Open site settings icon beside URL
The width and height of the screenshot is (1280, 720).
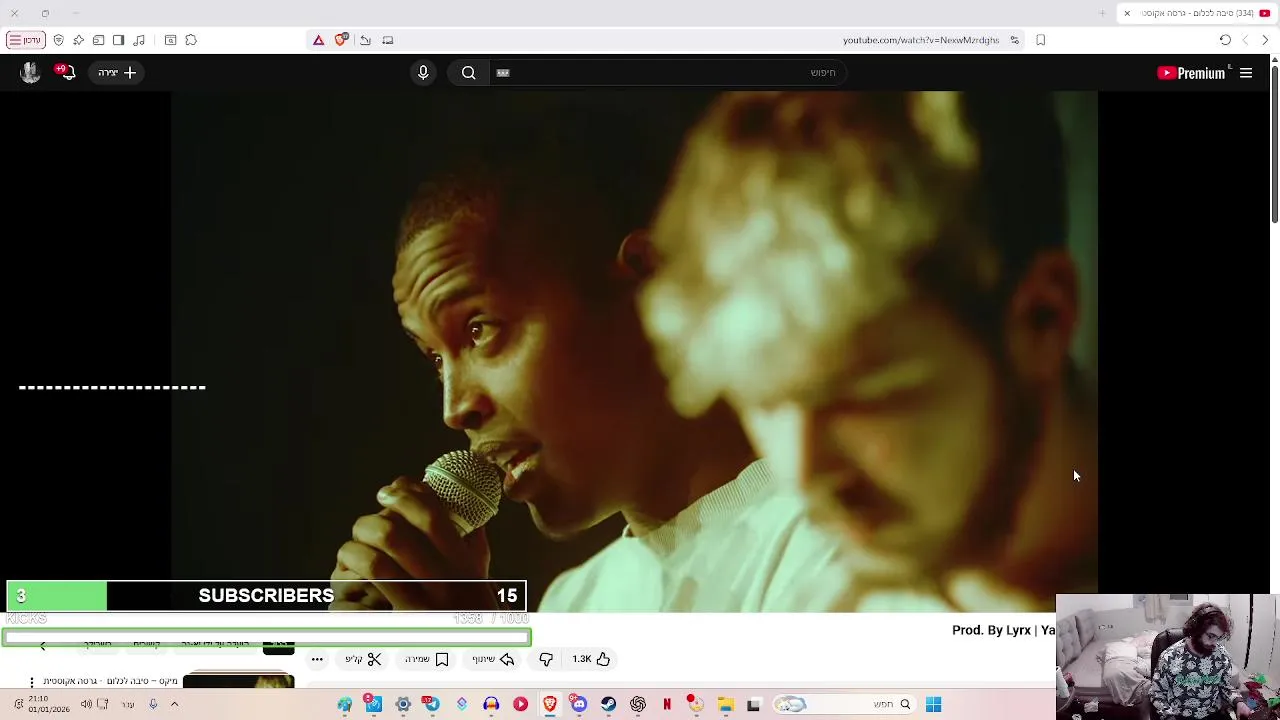point(1014,40)
